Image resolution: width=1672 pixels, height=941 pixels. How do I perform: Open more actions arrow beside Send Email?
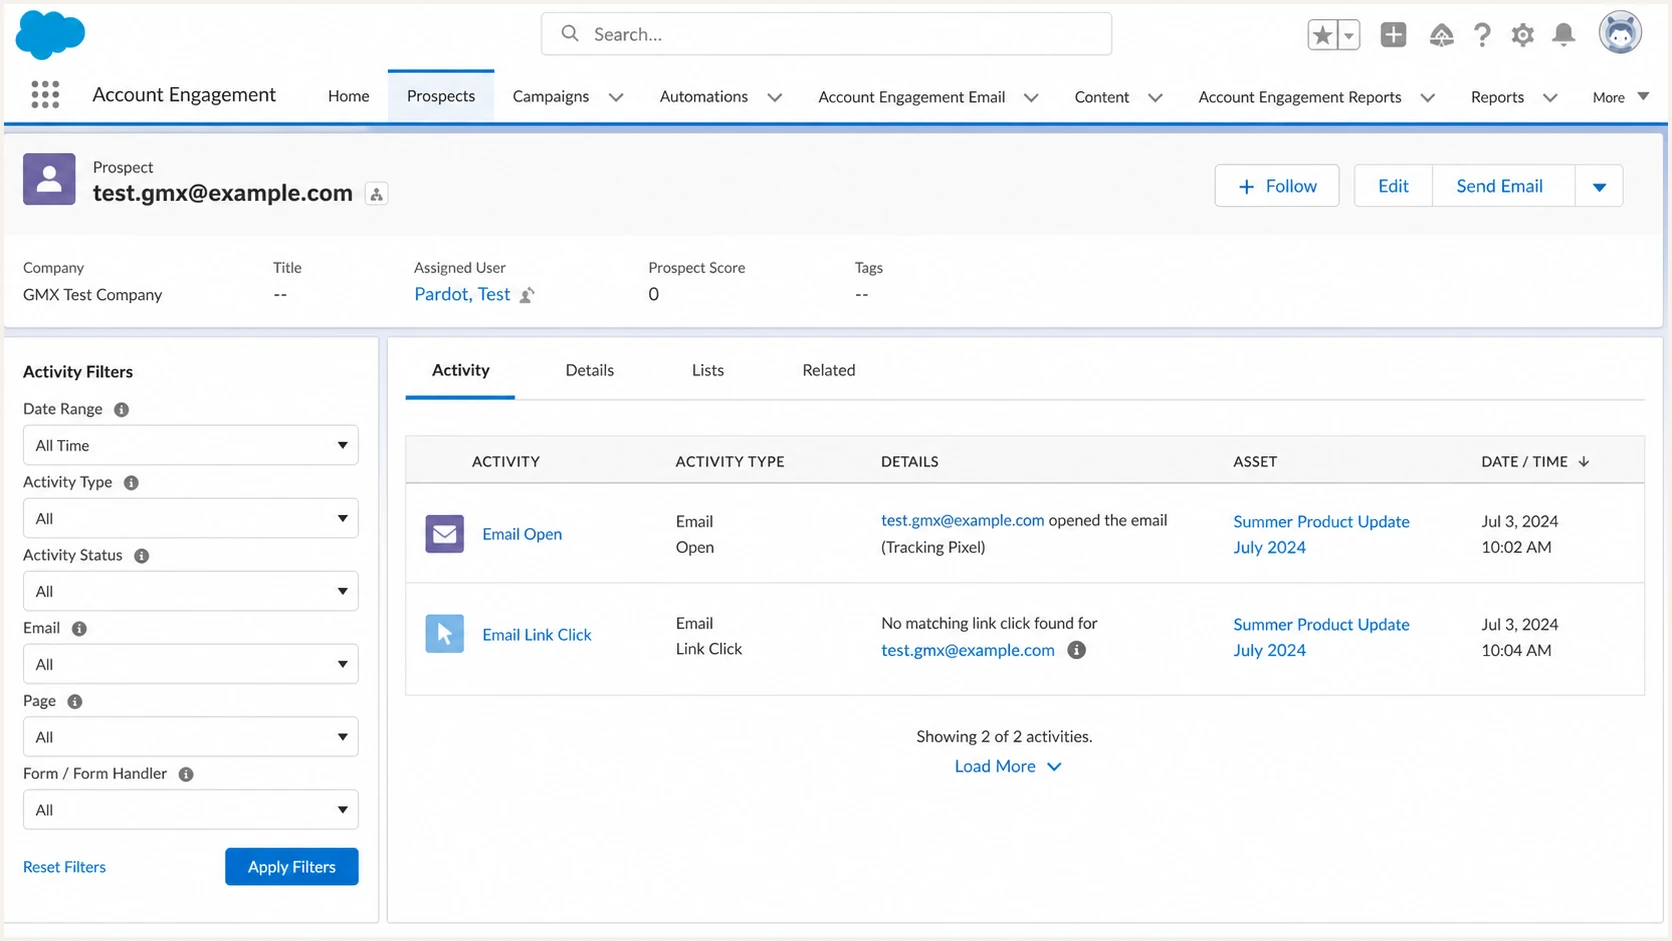[1599, 186]
